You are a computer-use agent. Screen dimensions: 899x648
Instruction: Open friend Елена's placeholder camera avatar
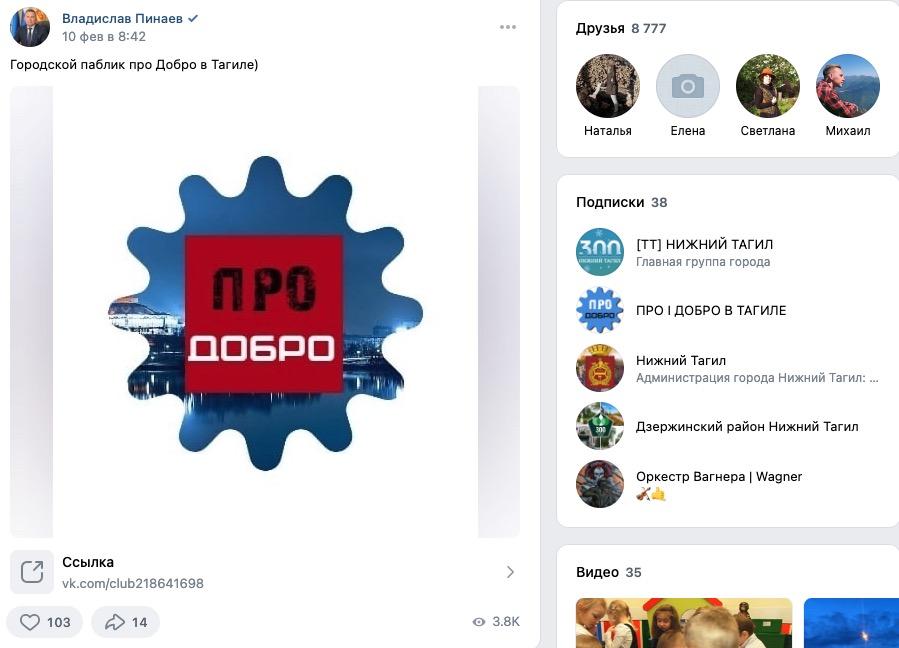(x=688, y=86)
